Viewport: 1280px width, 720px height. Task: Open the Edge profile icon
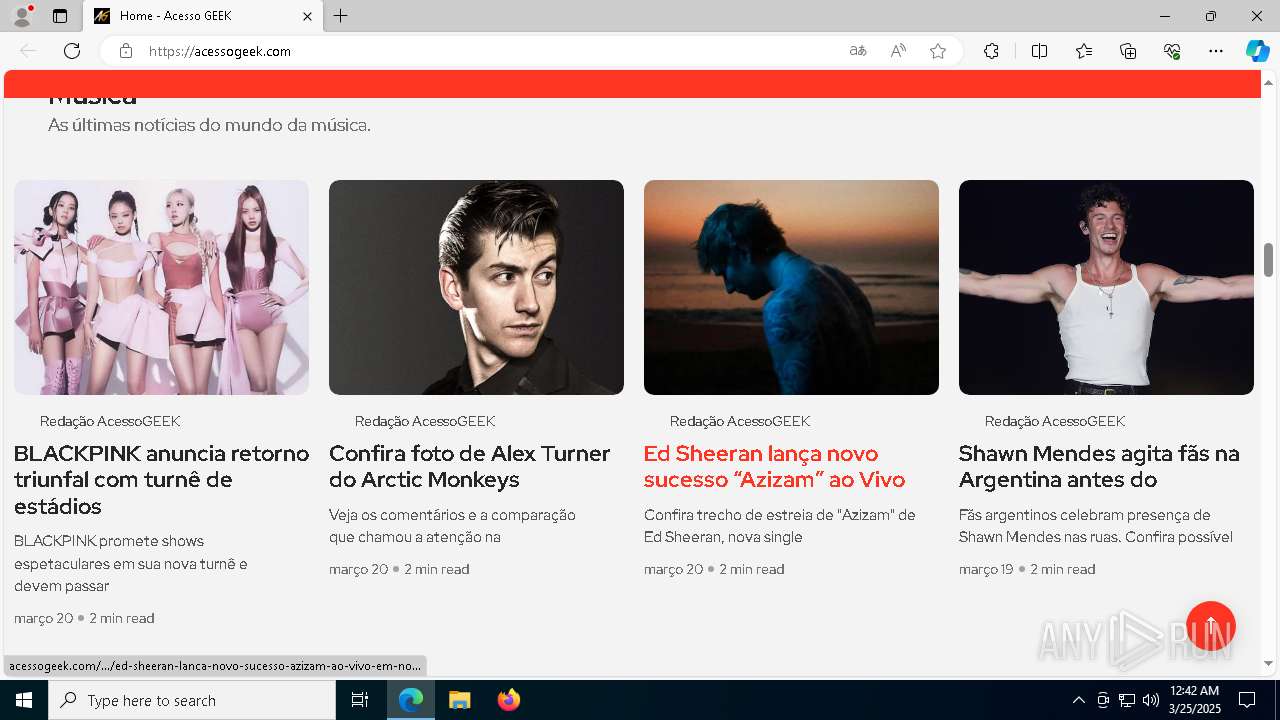[x=22, y=16]
